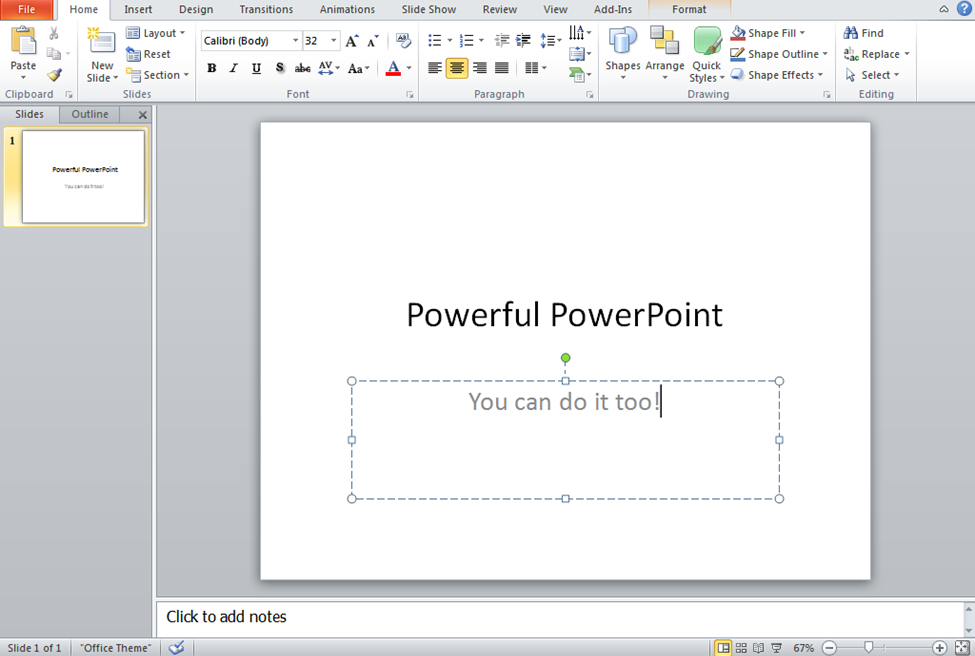The height and width of the screenshot is (656, 975).
Task: Decrease font size with Shrink Font
Action: (x=373, y=41)
